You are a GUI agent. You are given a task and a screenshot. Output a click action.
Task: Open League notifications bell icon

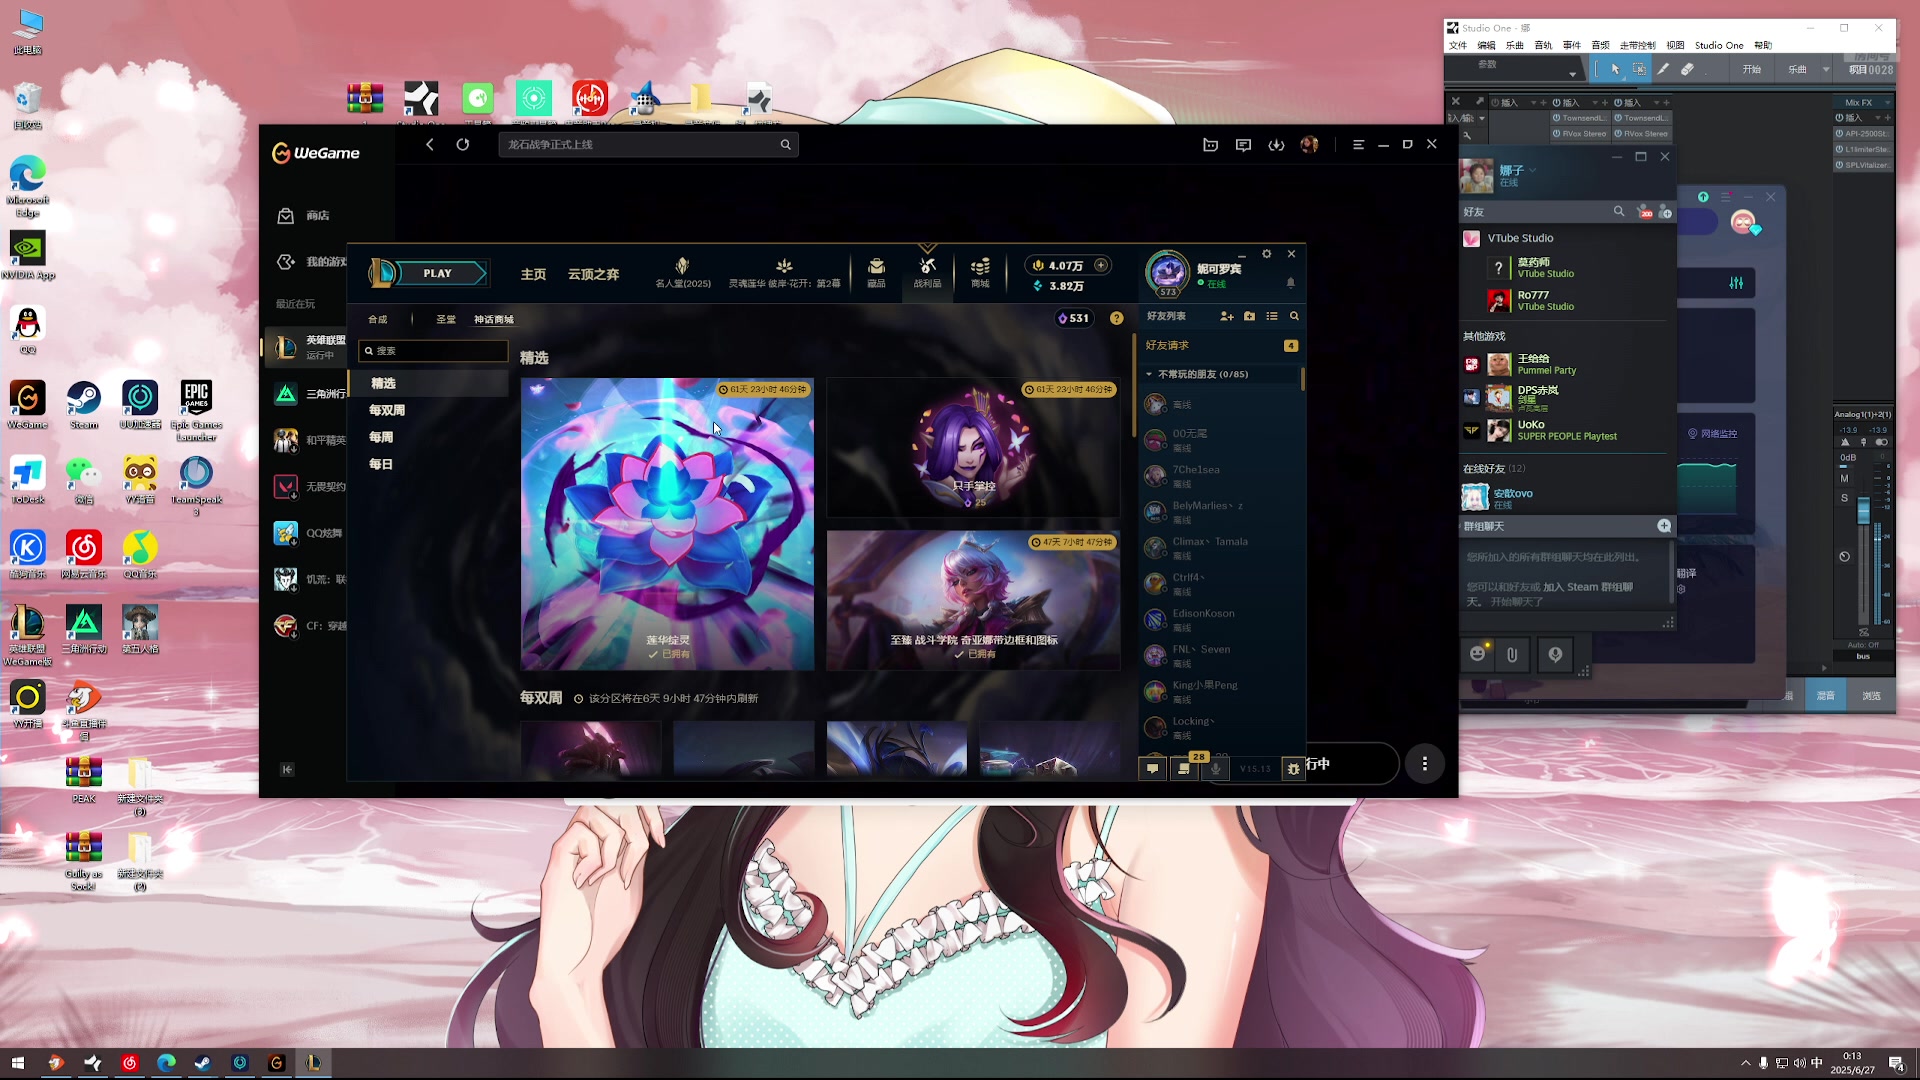click(x=1290, y=283)
